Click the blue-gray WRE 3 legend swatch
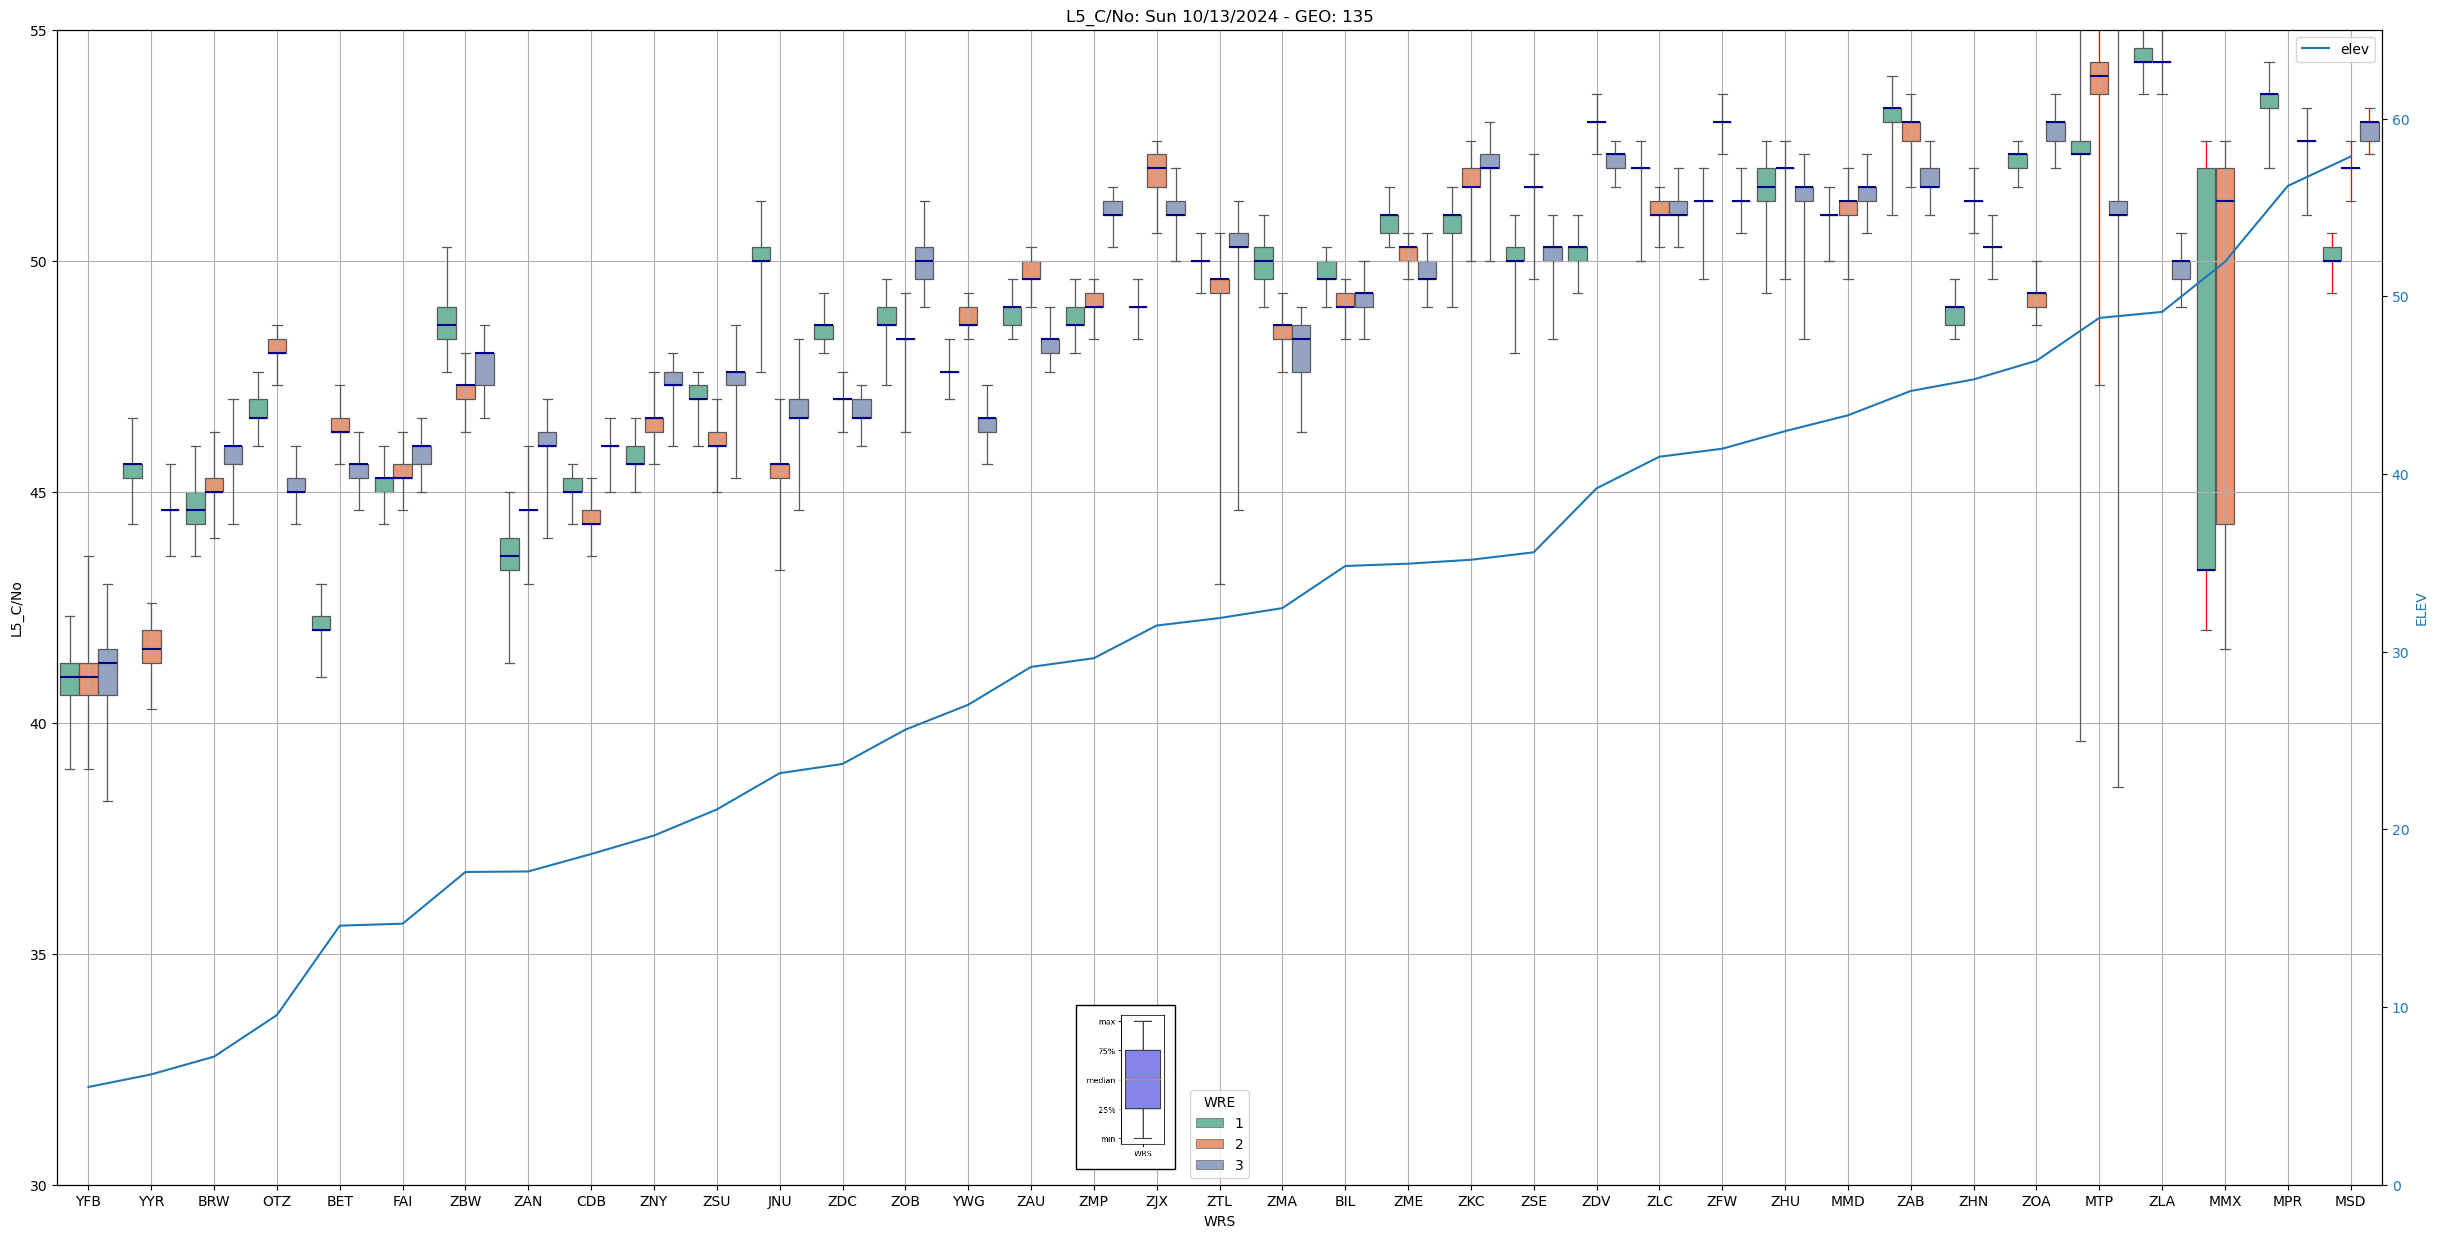 1209,1165
